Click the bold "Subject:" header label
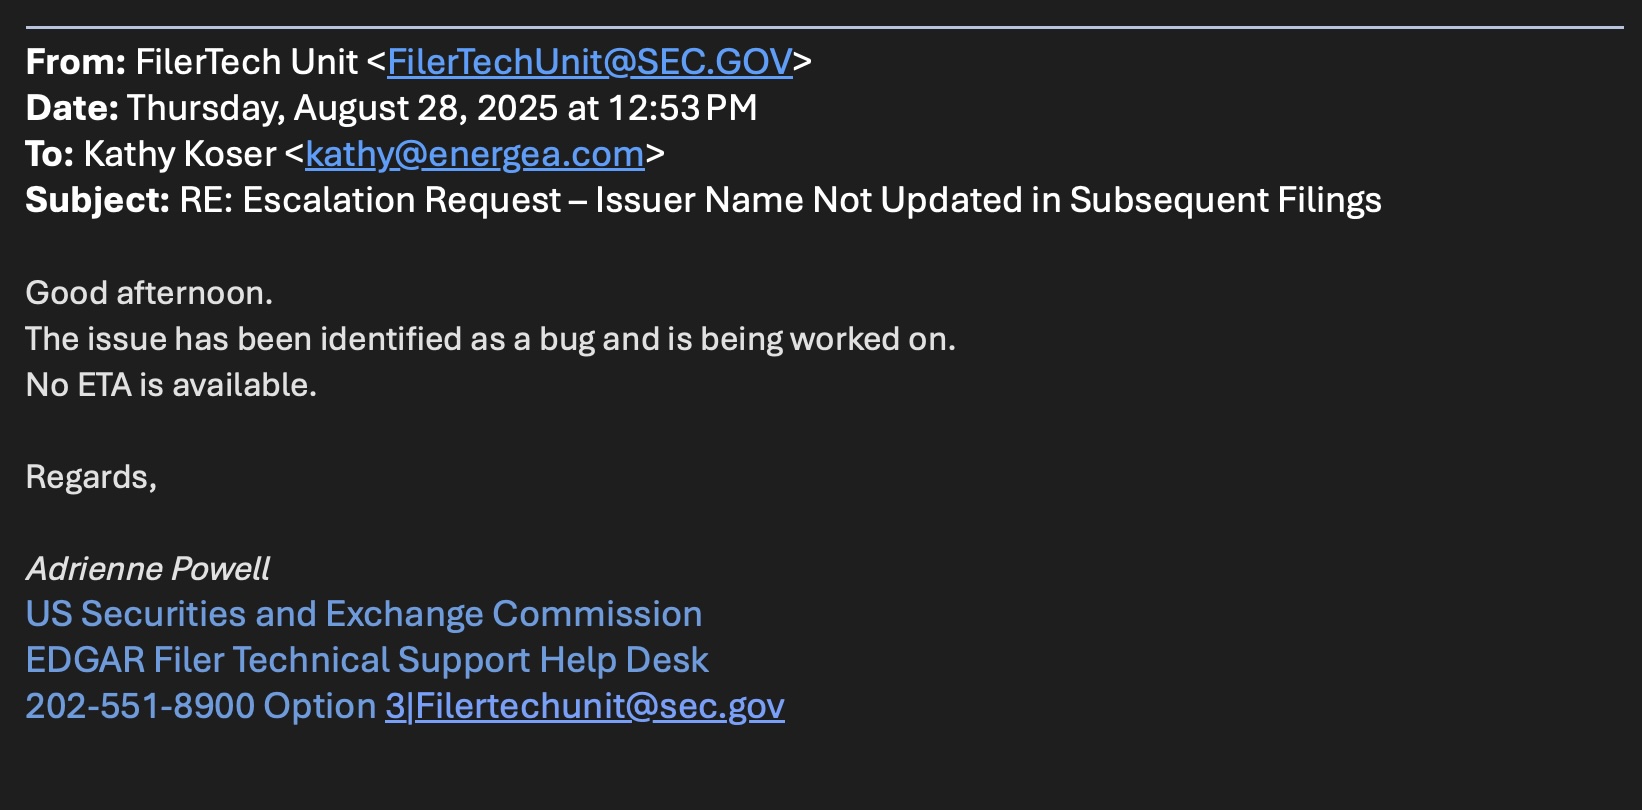Image resolution: width=1642 pixels, height=810 pixels. 97,200
